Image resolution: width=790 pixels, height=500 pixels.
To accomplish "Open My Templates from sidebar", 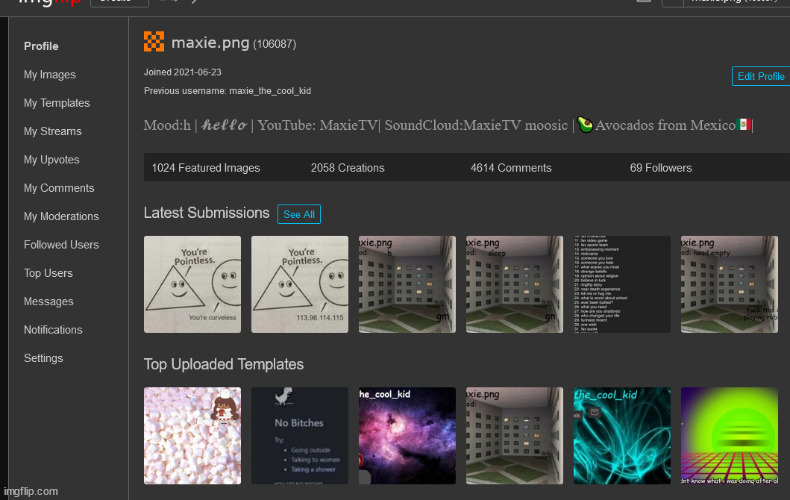I will [57, 103].
